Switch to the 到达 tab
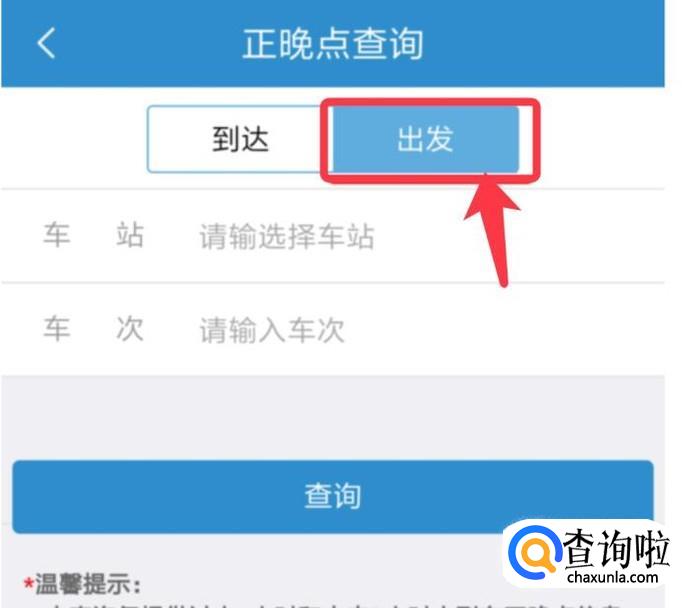The width and height of the screenshot is (682, 608). point(240,139)
